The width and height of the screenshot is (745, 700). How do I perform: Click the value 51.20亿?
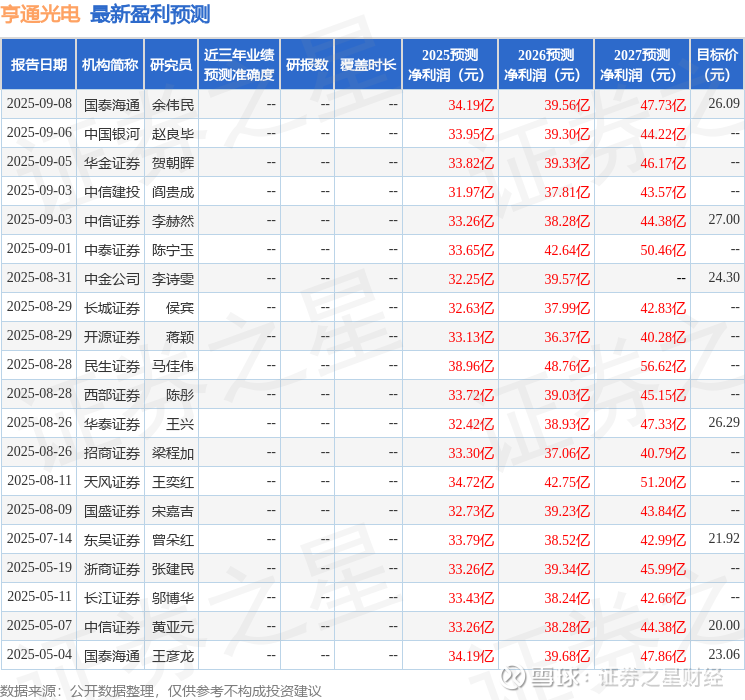tap(663, 482)
